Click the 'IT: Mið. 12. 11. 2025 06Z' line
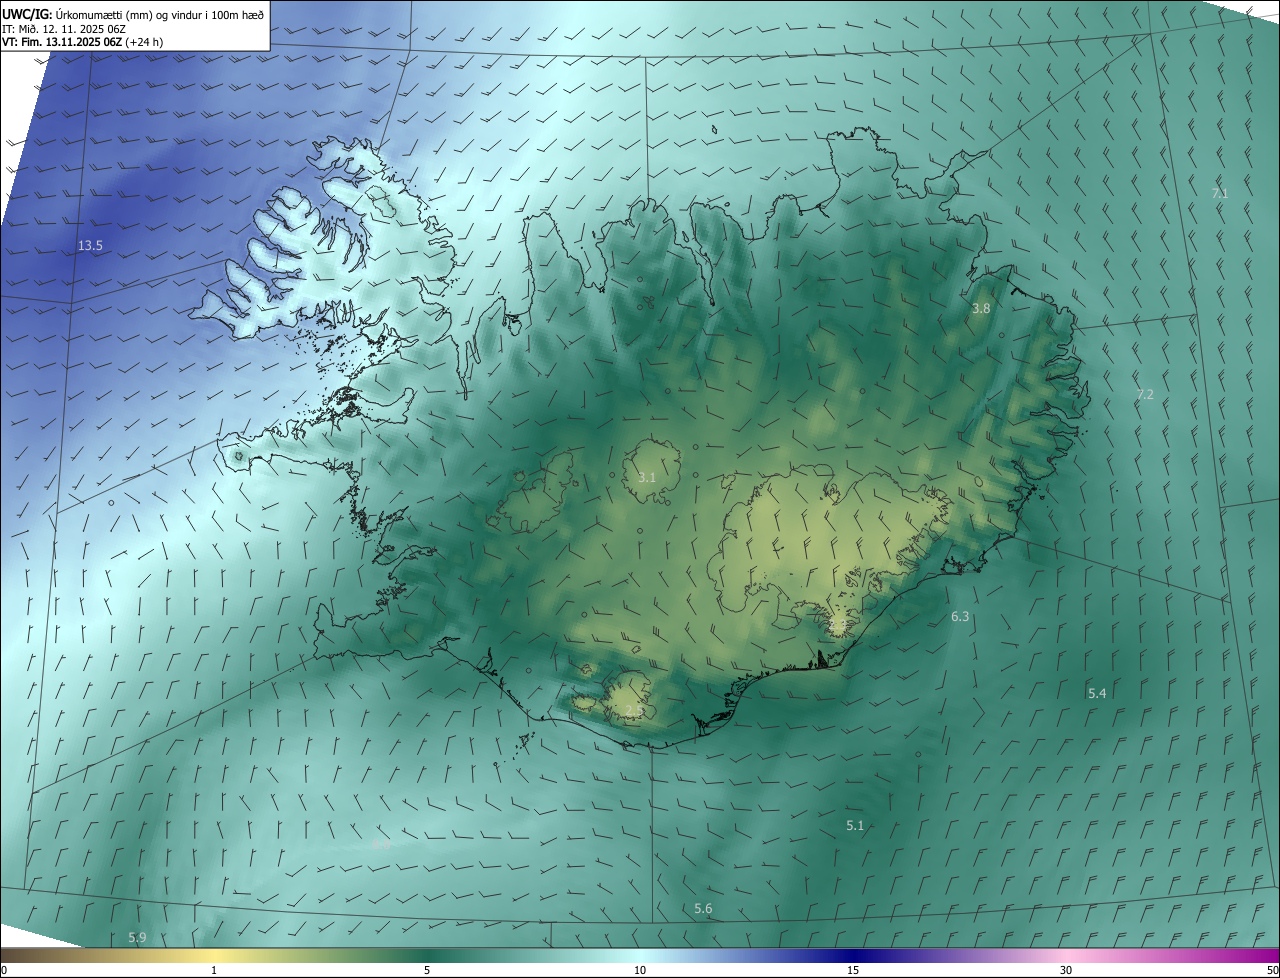This screenshot has height=978, width=1280. [x=64, y=29]
